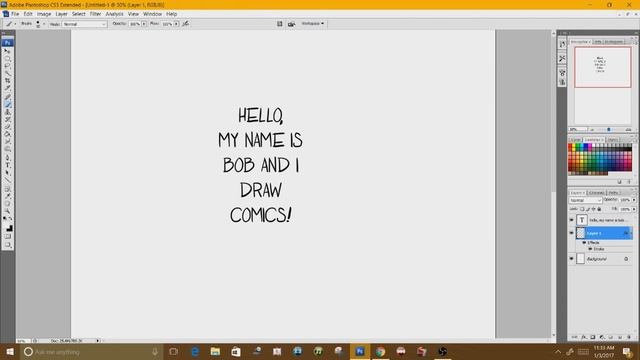
Task: Switch to the Channels tab
Action: tap(596, 193)
